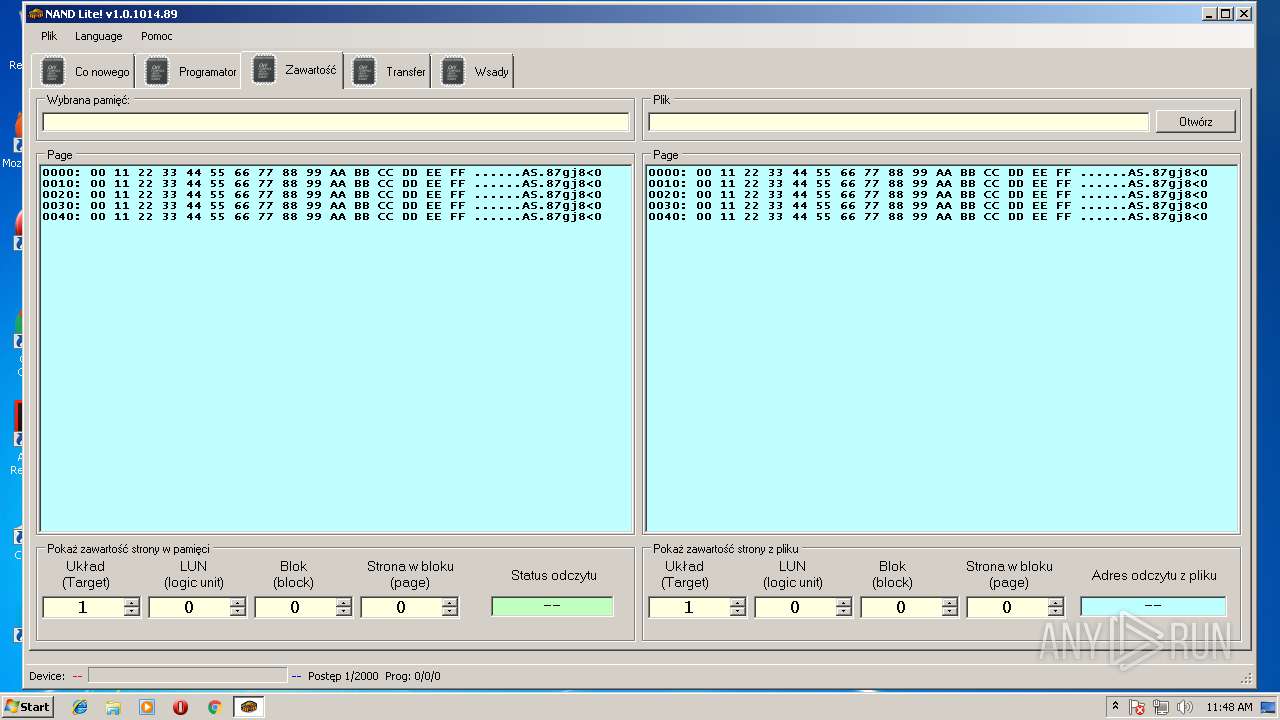1280x720 pixels.
Task: Click the Show desktop button
Action: [1269, 707]
